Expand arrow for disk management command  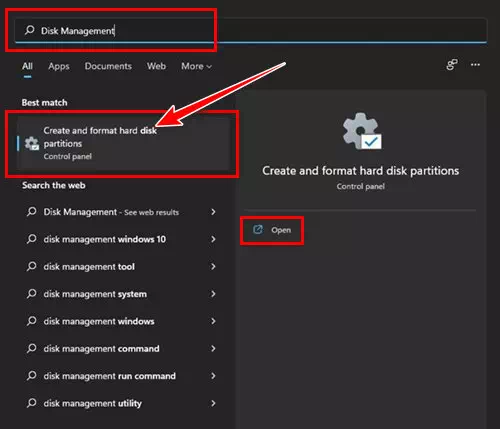[213, 348]
